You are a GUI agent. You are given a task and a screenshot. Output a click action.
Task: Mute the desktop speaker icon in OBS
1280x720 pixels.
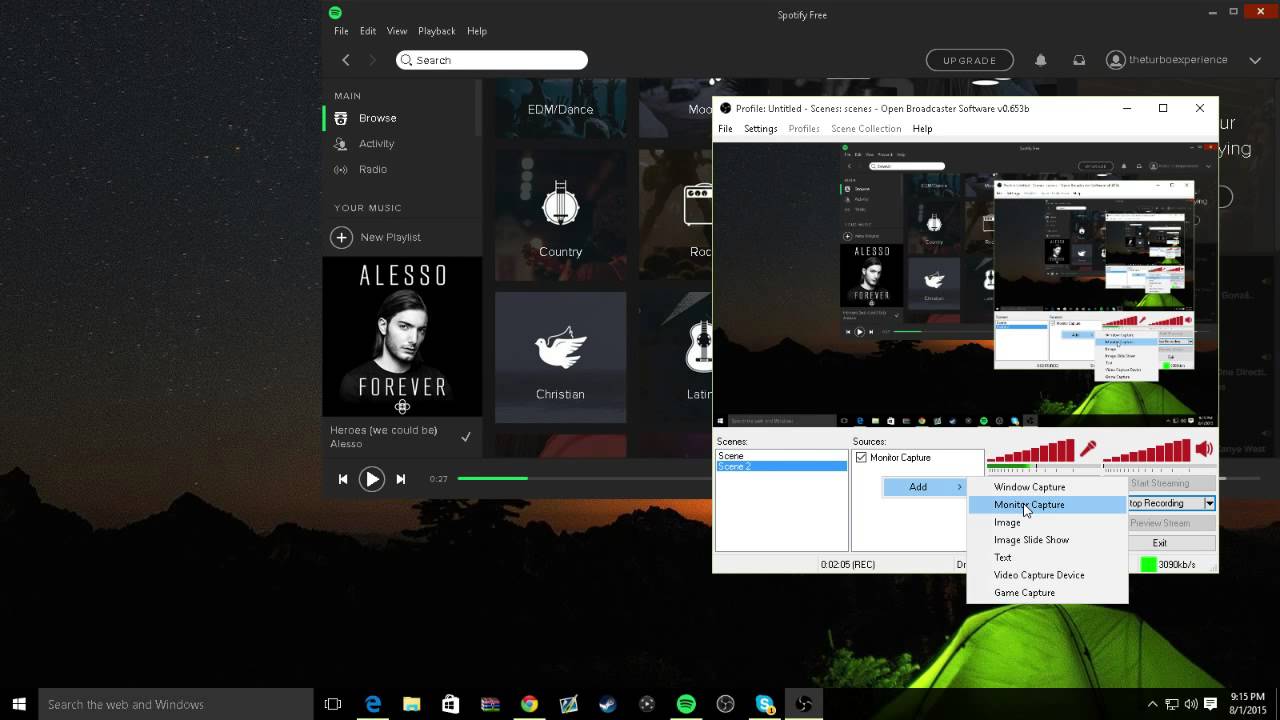point(1205,449)
